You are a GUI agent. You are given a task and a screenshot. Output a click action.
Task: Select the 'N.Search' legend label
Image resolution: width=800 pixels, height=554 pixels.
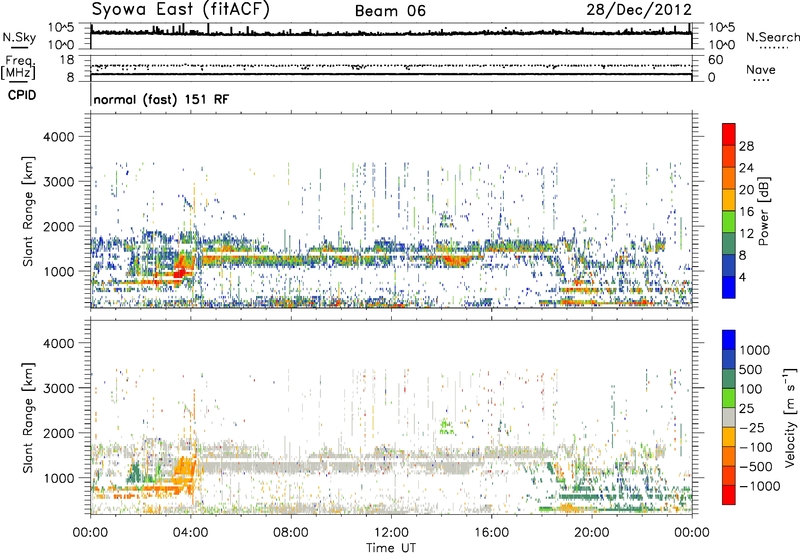click(x=773, y=37)
